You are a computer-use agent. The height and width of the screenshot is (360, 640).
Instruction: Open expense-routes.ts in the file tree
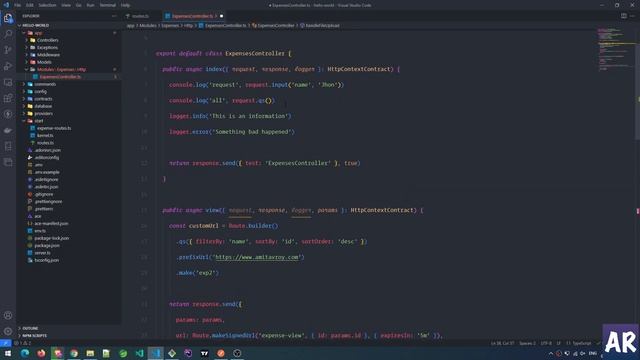pos(69,128)
